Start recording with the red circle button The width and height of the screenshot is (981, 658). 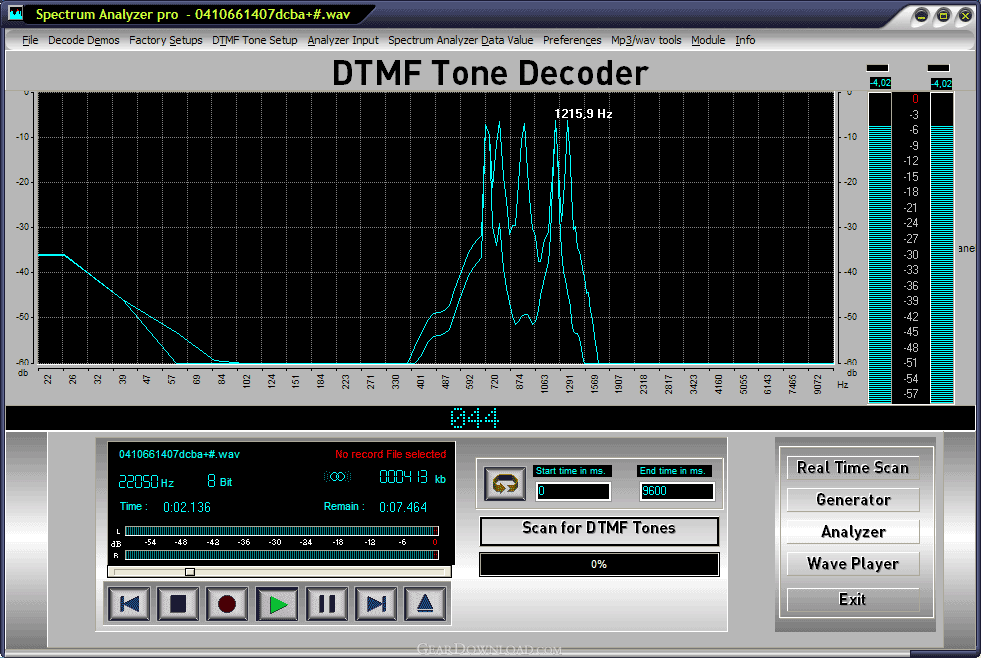[x=227, y=604]
